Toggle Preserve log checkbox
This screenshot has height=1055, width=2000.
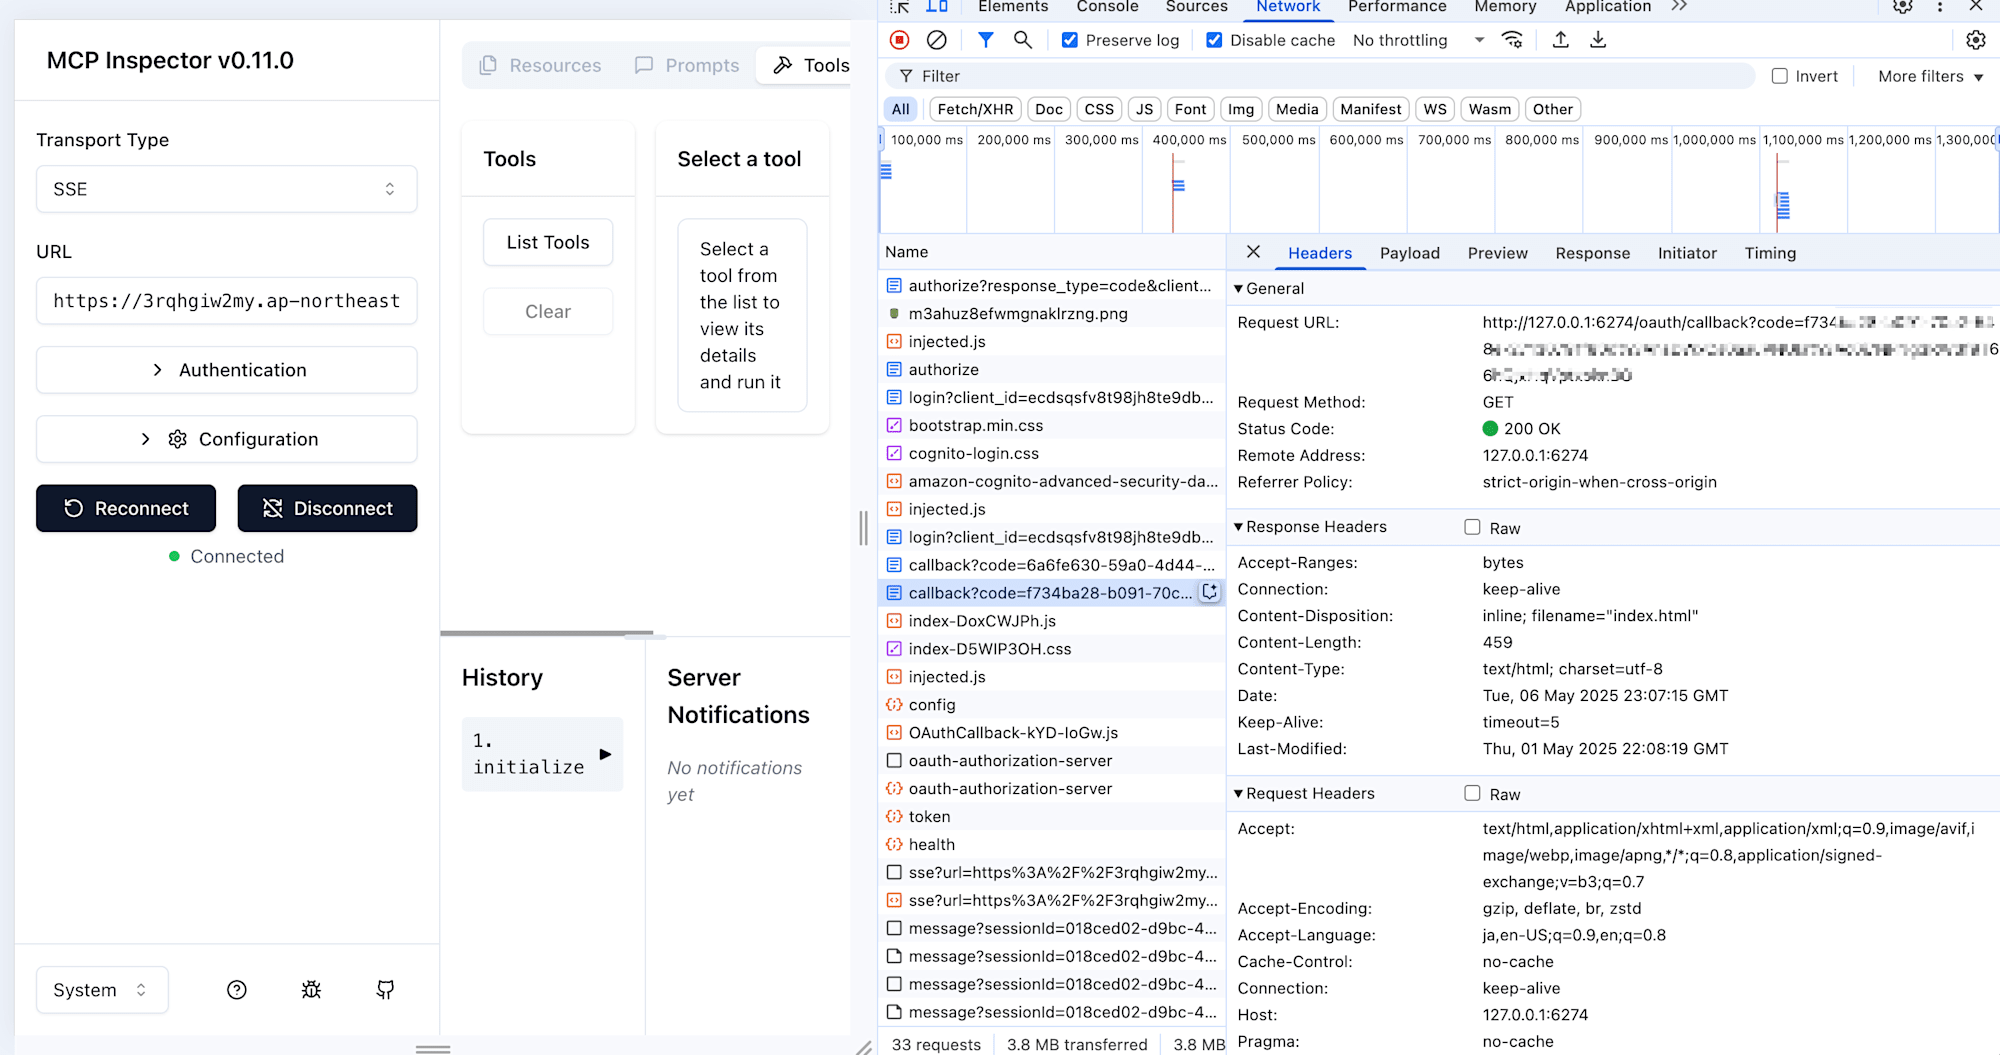tap(1070, 40)
